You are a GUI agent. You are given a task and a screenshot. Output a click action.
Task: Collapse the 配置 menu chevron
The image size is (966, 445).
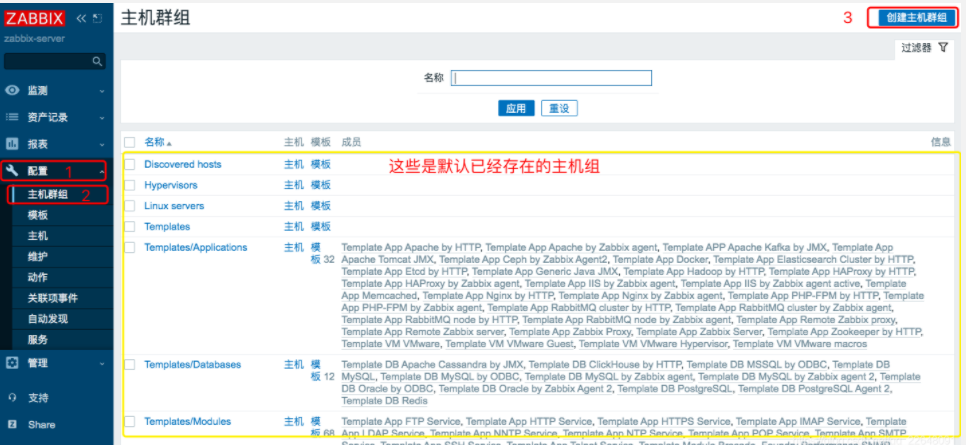pos(102,171)
